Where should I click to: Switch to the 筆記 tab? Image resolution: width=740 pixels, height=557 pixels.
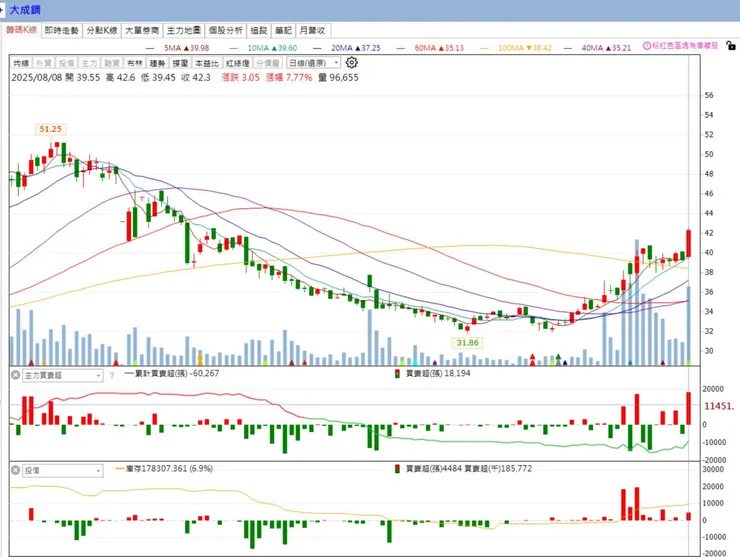tap(283, 30)
